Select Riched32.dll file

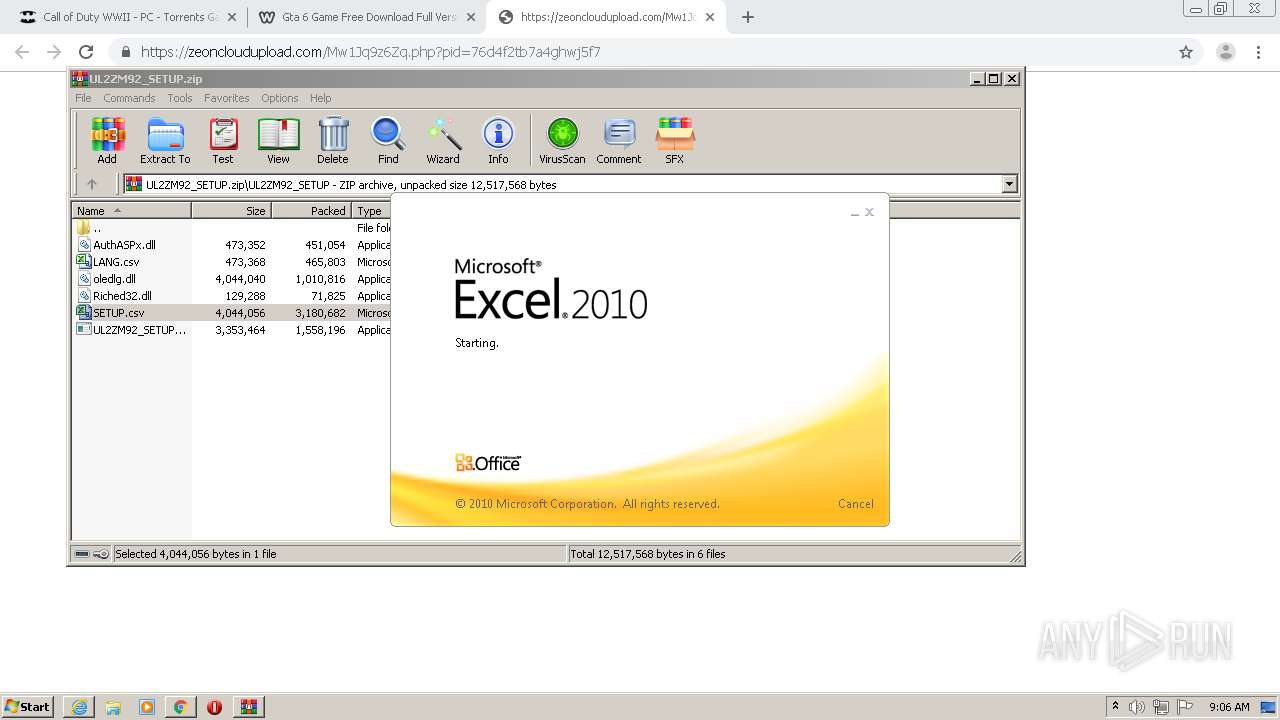[x=232, y=296]
